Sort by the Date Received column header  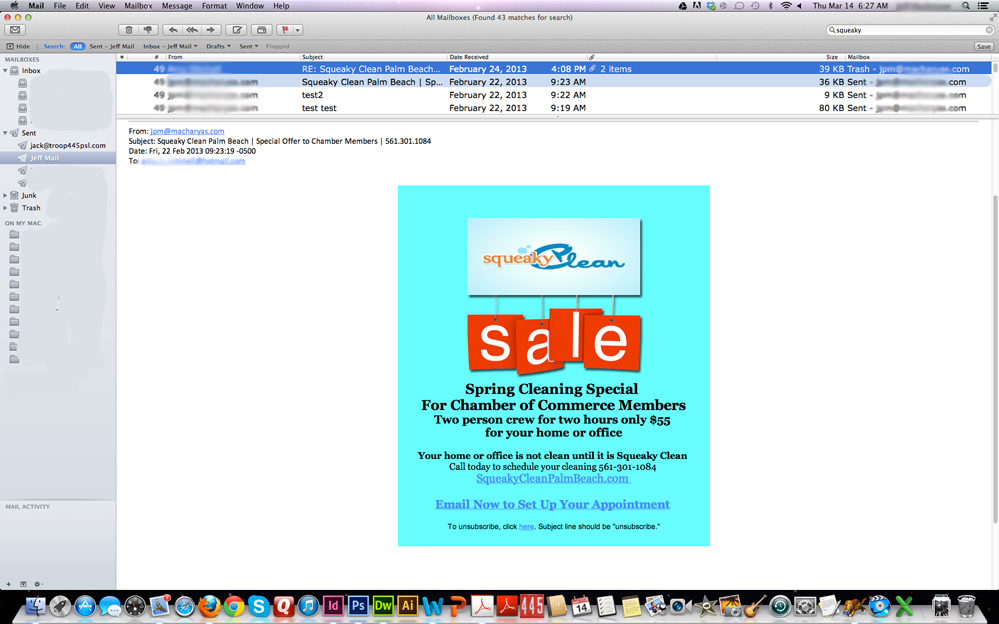tap(468, 57)
